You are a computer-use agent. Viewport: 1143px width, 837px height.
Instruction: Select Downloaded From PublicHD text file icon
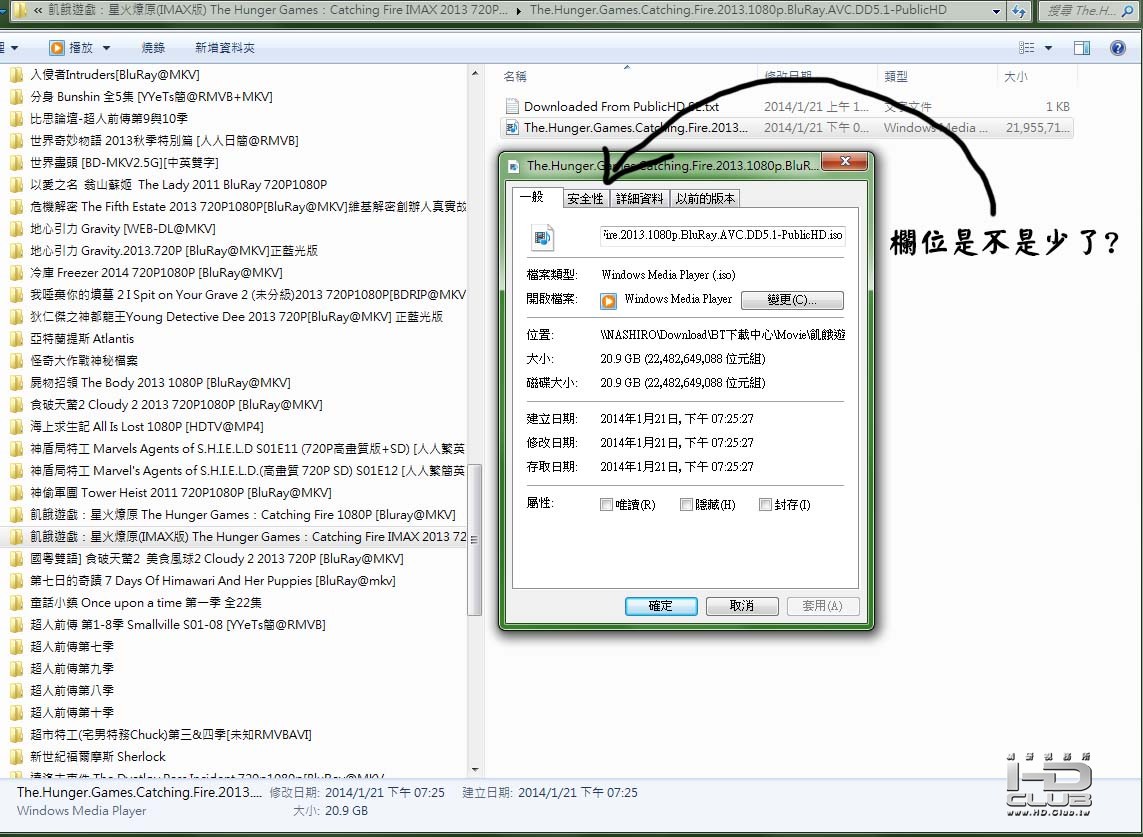(512, 106)
